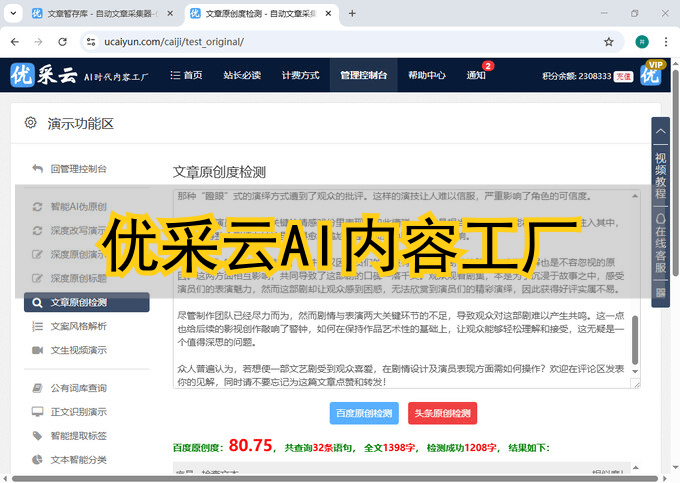
Task: Collapse the right floating panel with chevron
Action: tap(660, 130)
